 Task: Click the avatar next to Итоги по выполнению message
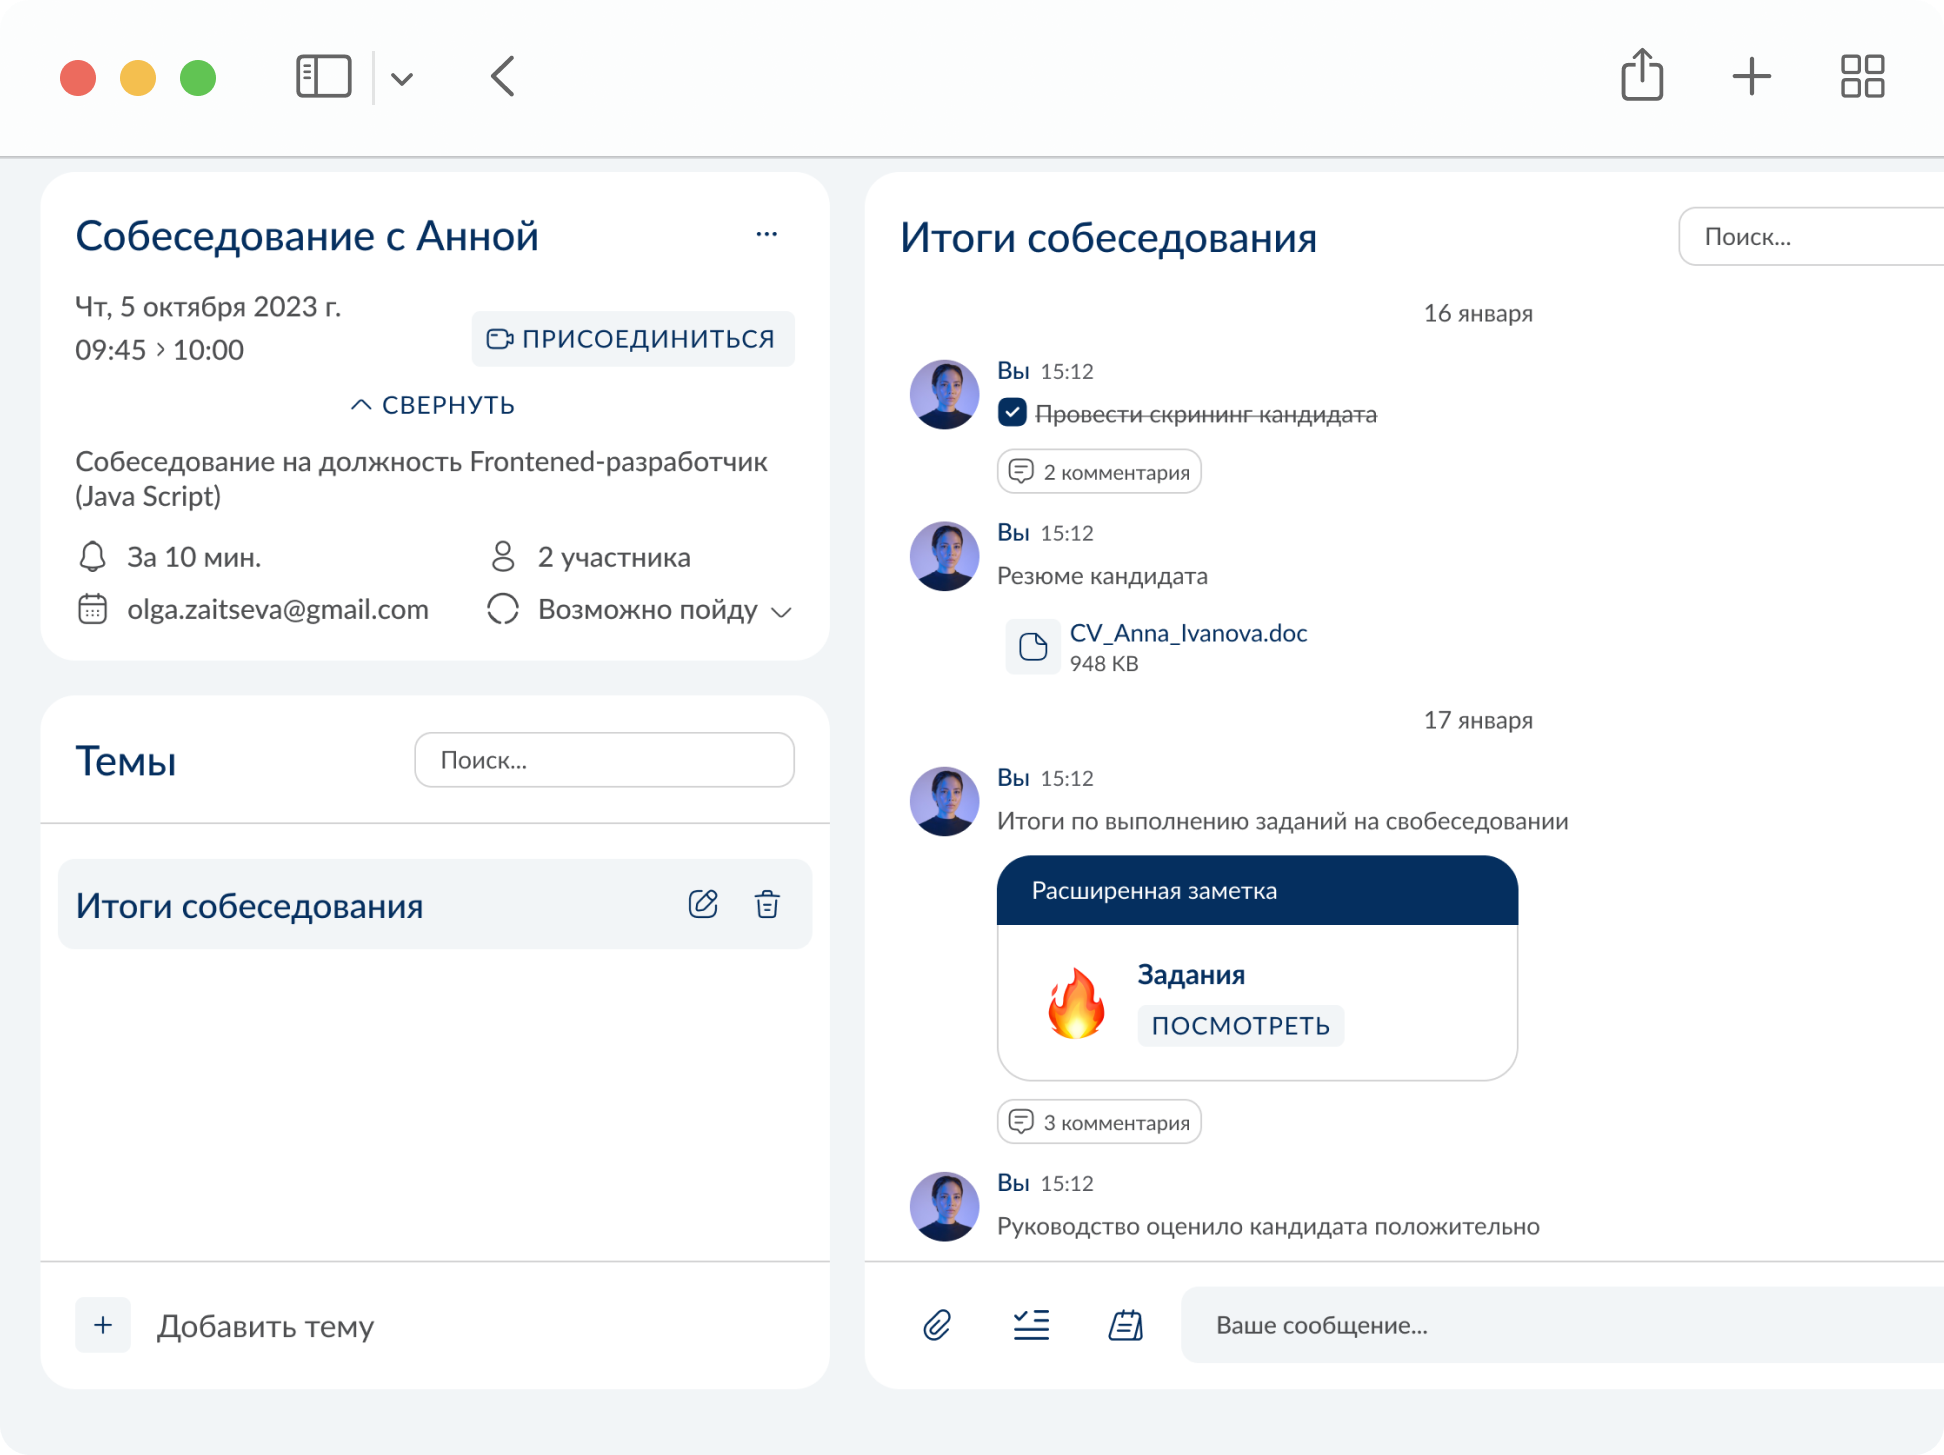coord(944,802)
